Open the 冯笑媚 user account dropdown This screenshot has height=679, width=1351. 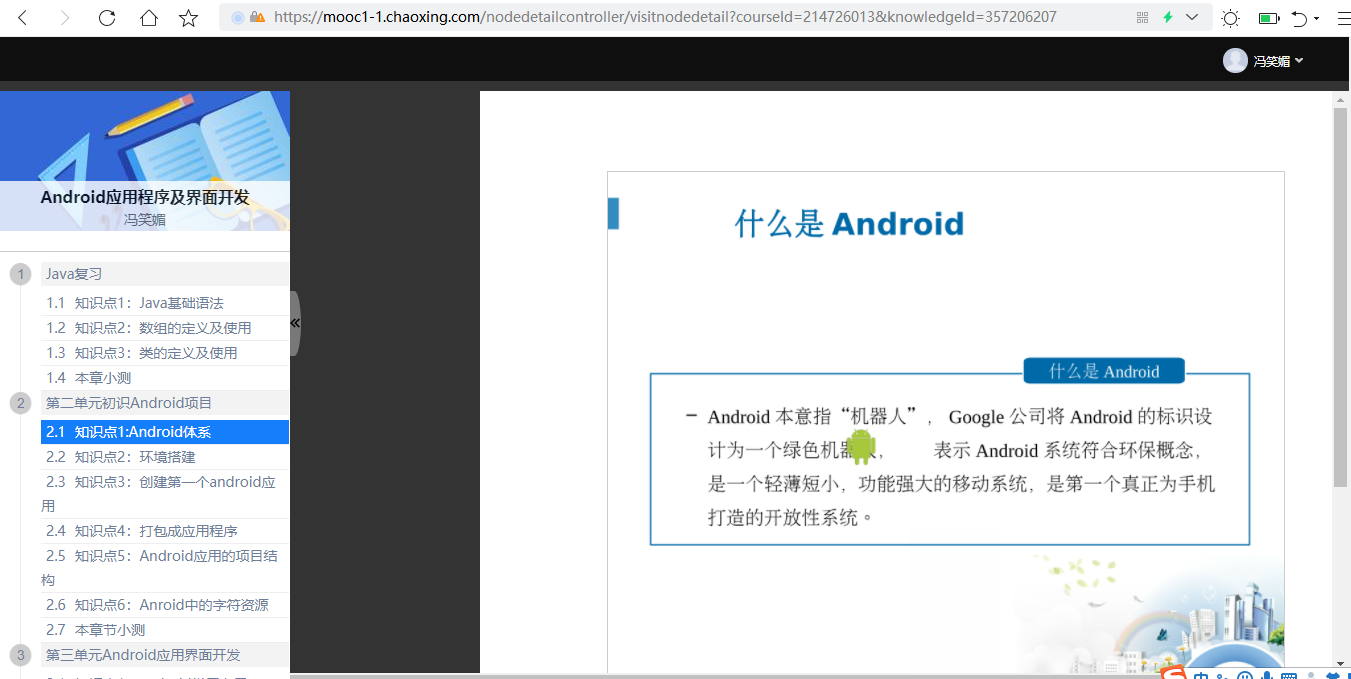tap(1264, 61)
